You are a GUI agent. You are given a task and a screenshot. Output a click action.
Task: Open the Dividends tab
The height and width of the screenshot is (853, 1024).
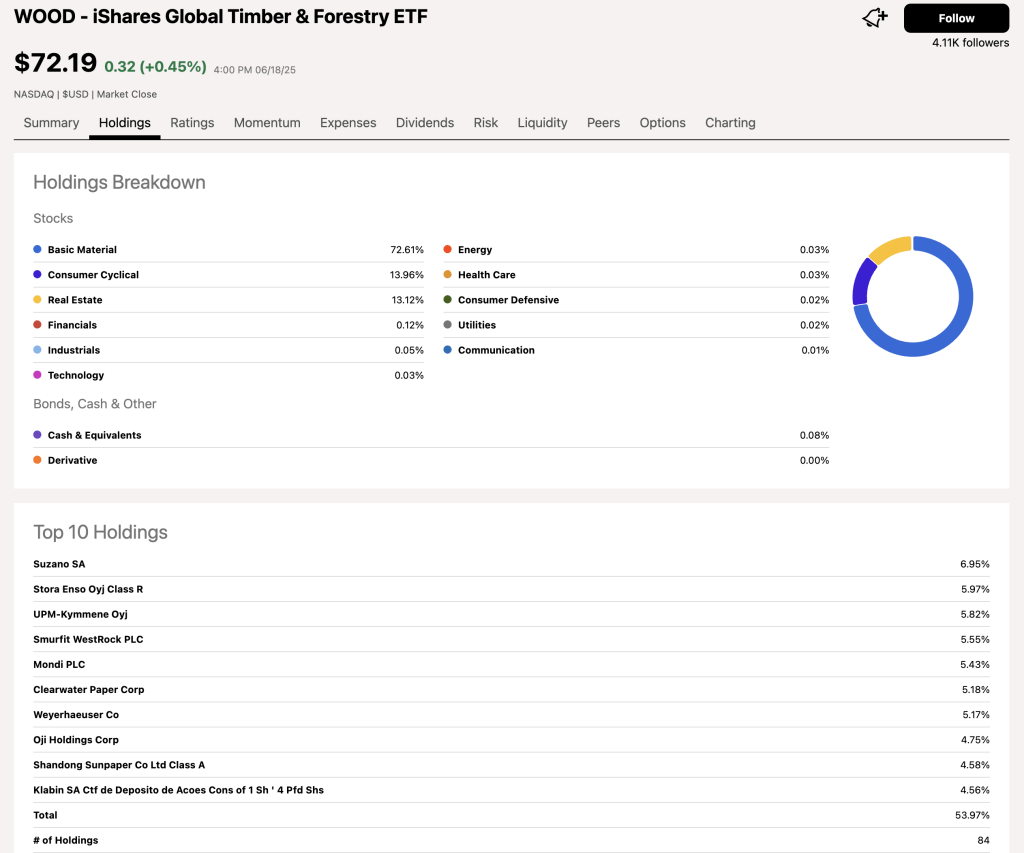425,123
